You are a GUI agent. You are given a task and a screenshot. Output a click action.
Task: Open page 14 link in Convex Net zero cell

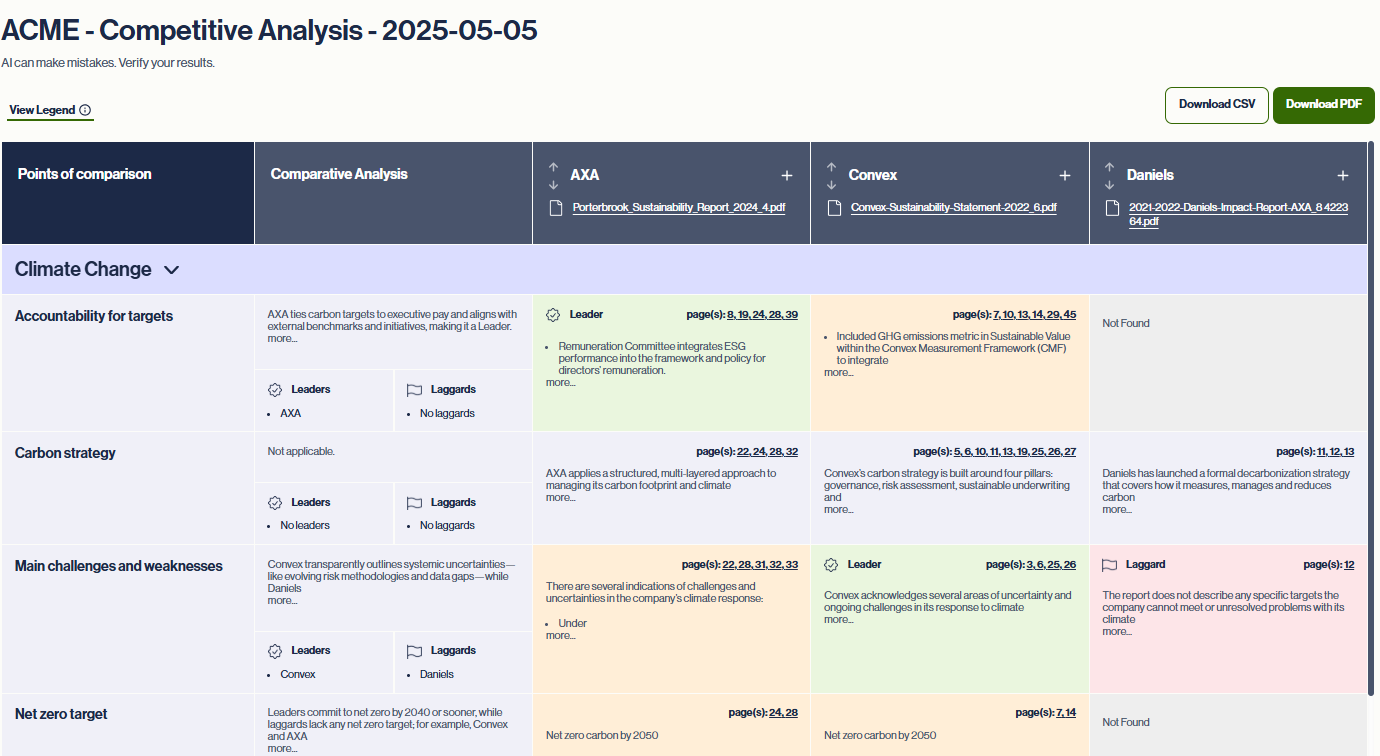[1070, 712]
